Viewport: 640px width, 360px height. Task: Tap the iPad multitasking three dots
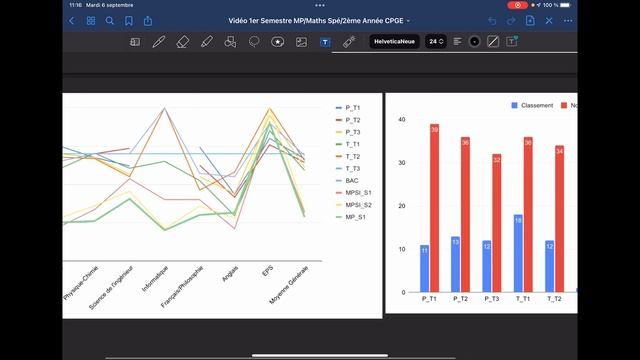[x=320, y=5]
